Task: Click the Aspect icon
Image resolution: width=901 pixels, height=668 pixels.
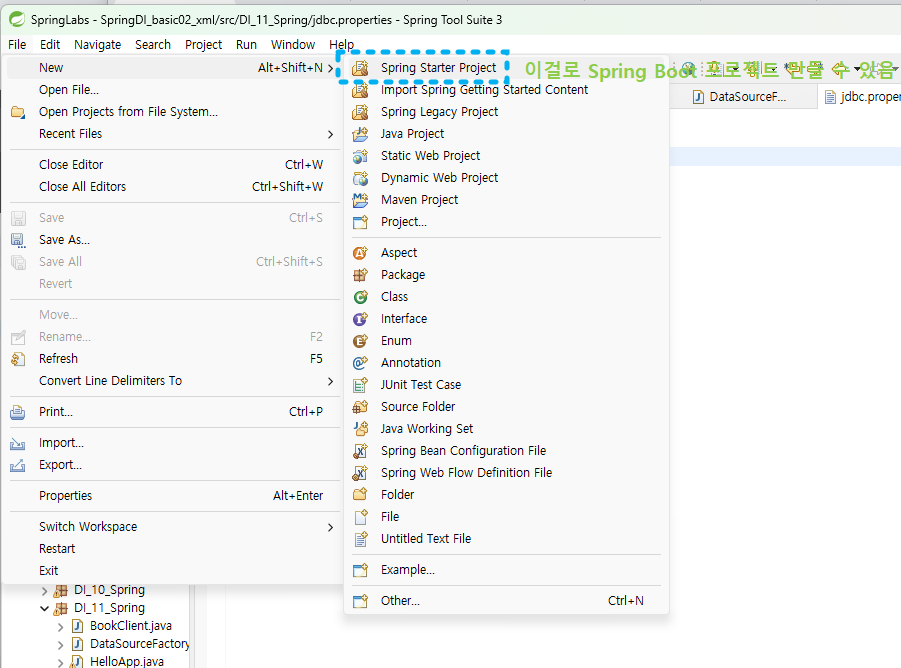Action: pyautogui.click(x=360, y=253)
